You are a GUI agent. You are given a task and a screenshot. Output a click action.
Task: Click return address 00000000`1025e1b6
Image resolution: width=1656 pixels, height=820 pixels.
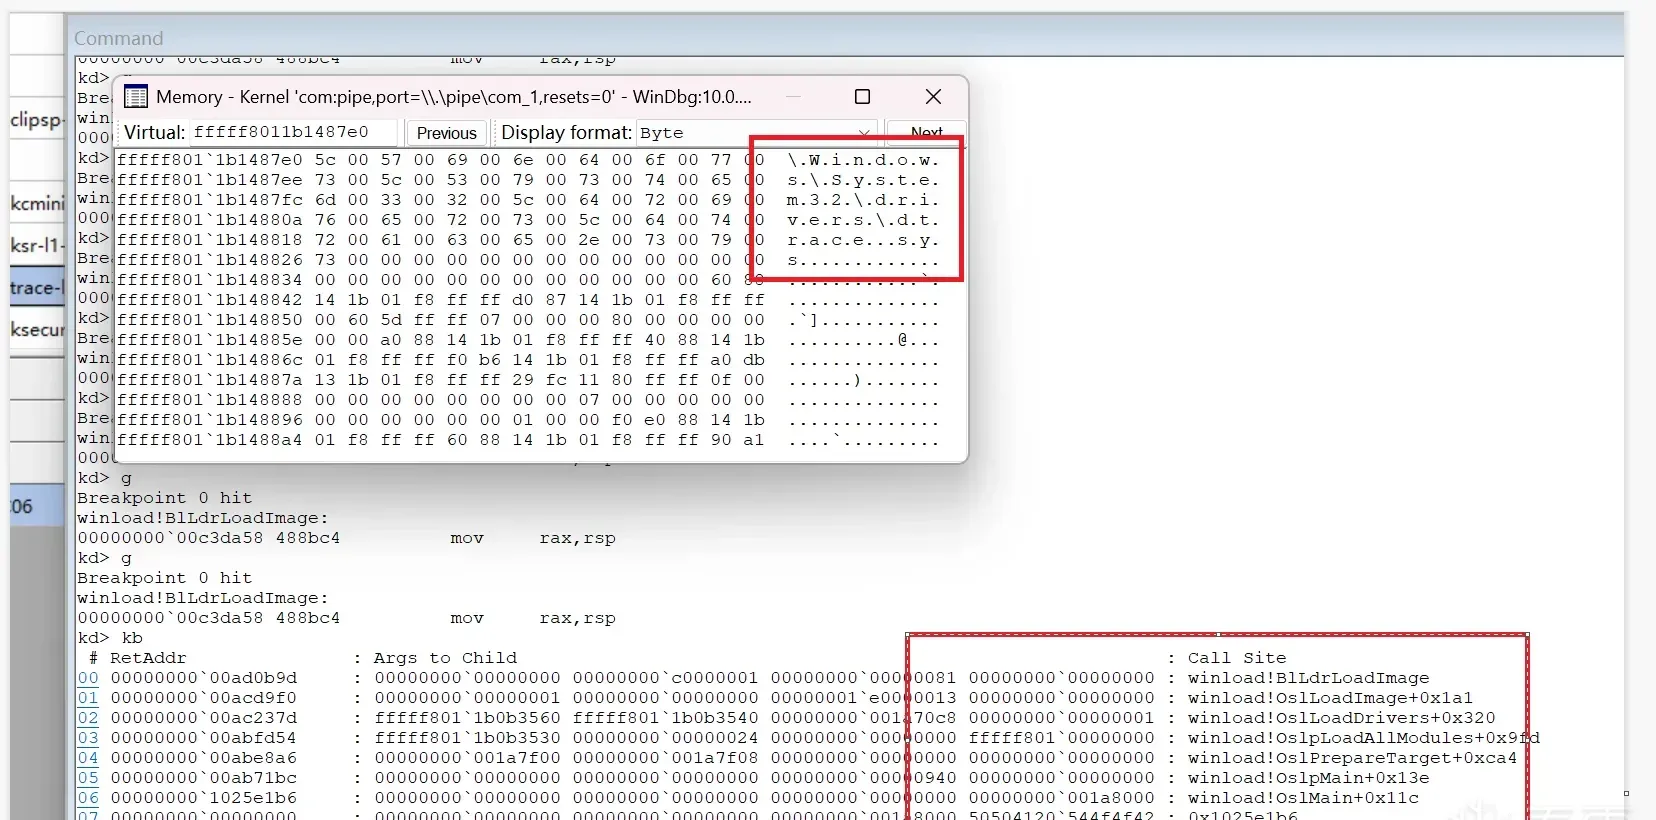pyautogui.click(x=203, y=798)
